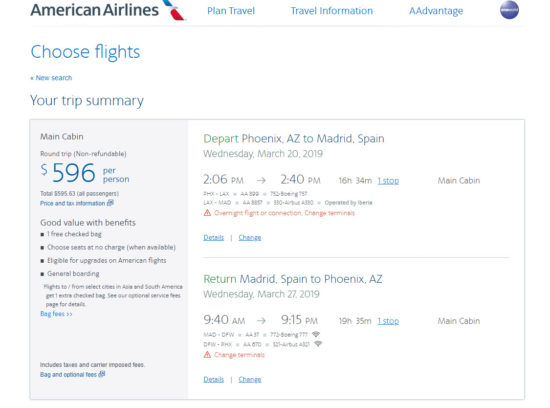Click the oneworld alliance globe icon
The image size is (550, 408).
point(509,10)
